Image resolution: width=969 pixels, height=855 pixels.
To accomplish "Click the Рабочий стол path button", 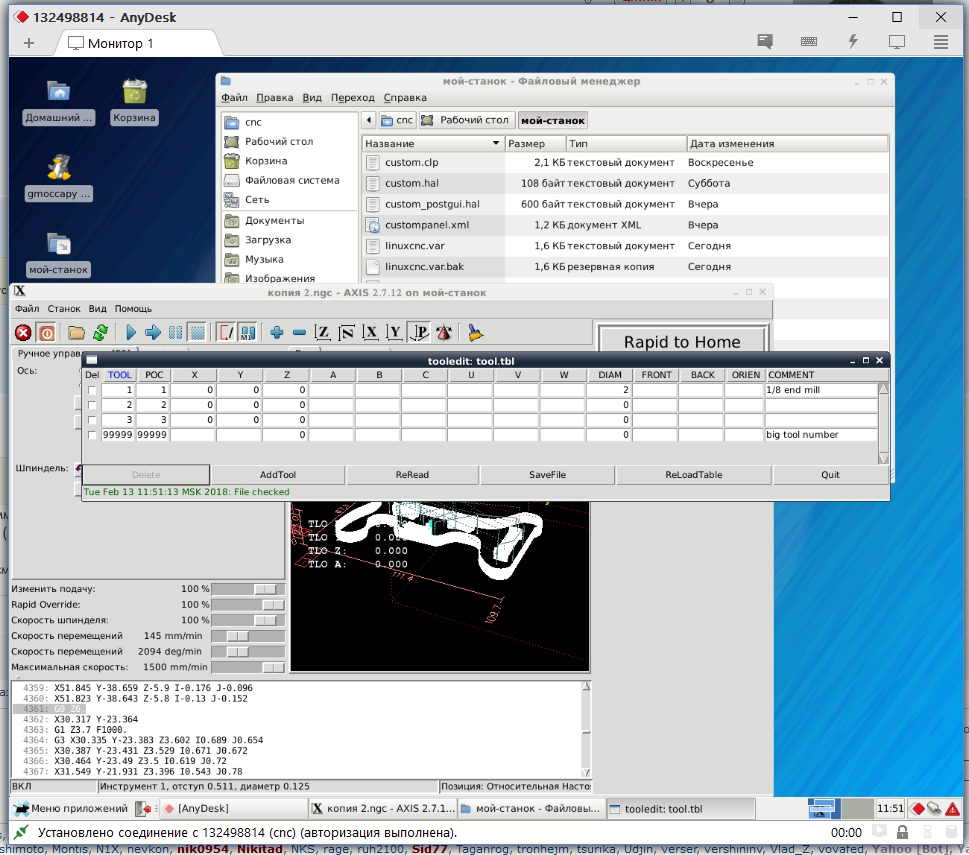I will tap(467, 120).
